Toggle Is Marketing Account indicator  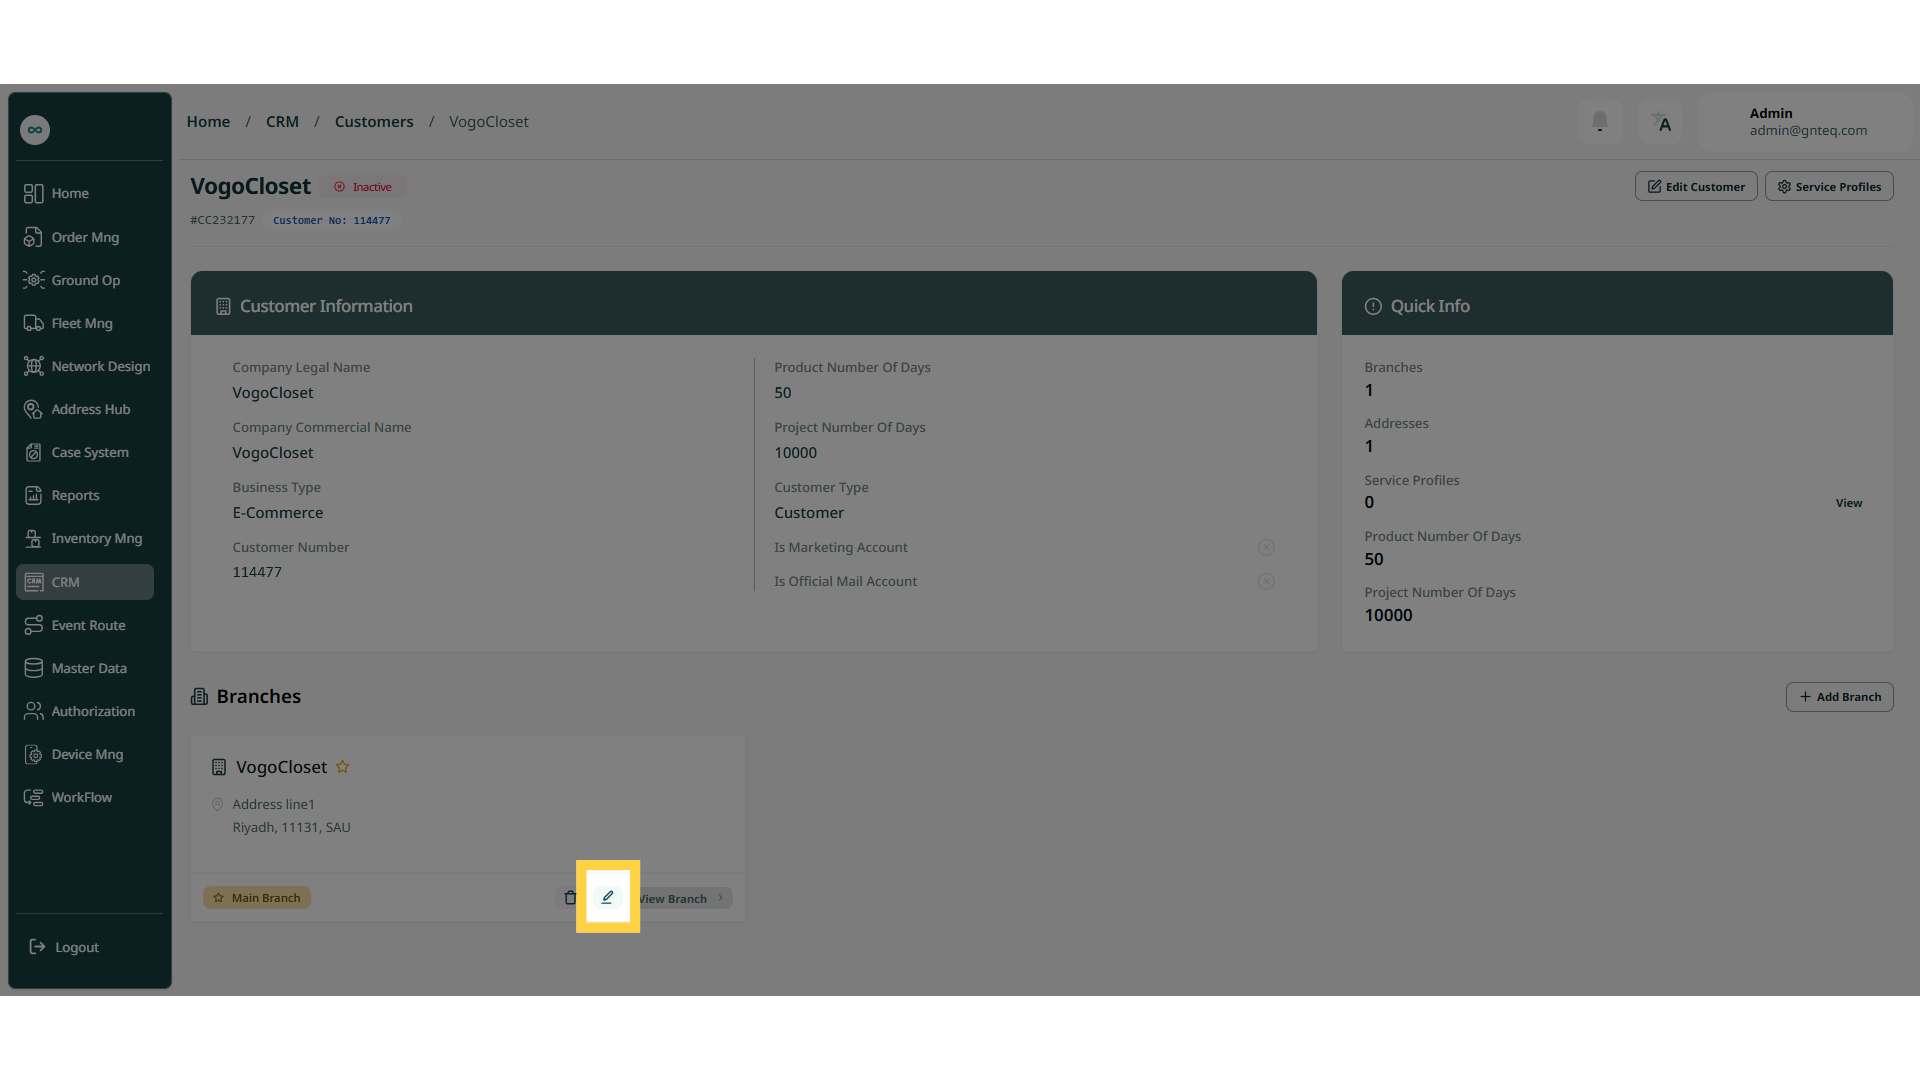click(1266, 548)
